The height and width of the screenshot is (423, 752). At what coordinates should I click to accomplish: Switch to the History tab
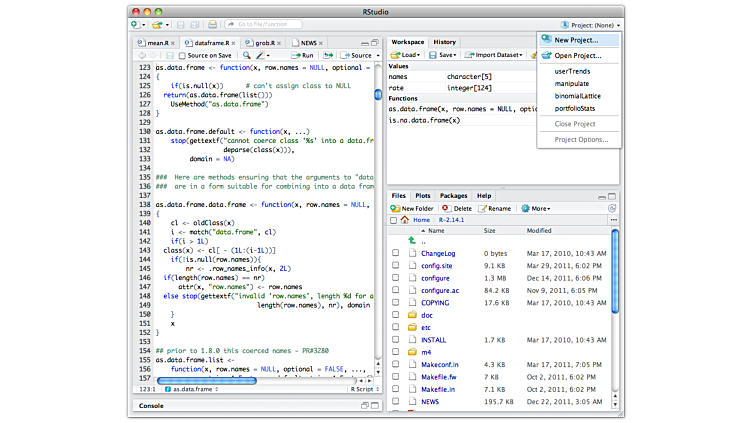click(444, 42)
